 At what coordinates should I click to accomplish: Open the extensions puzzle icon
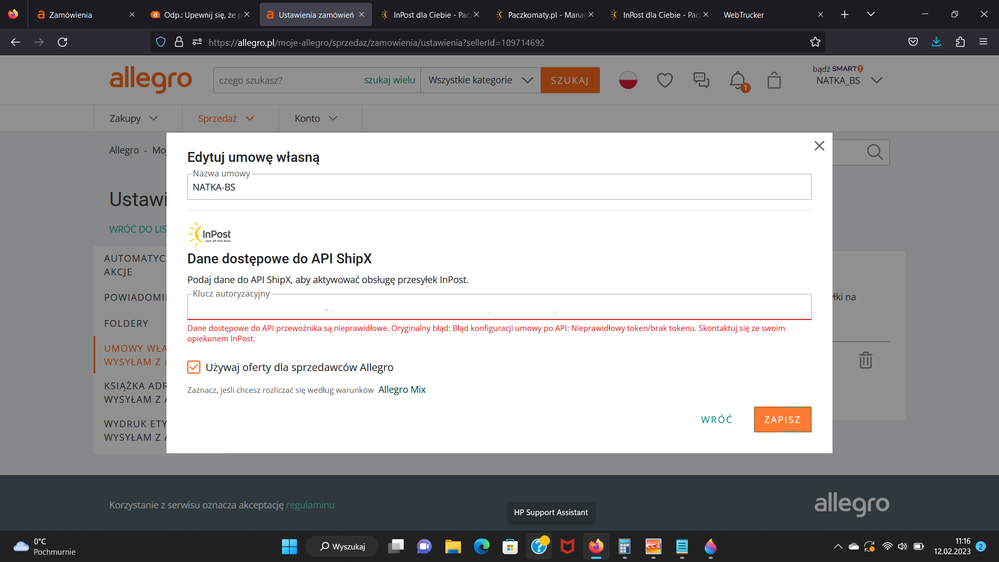click(960, 42)
